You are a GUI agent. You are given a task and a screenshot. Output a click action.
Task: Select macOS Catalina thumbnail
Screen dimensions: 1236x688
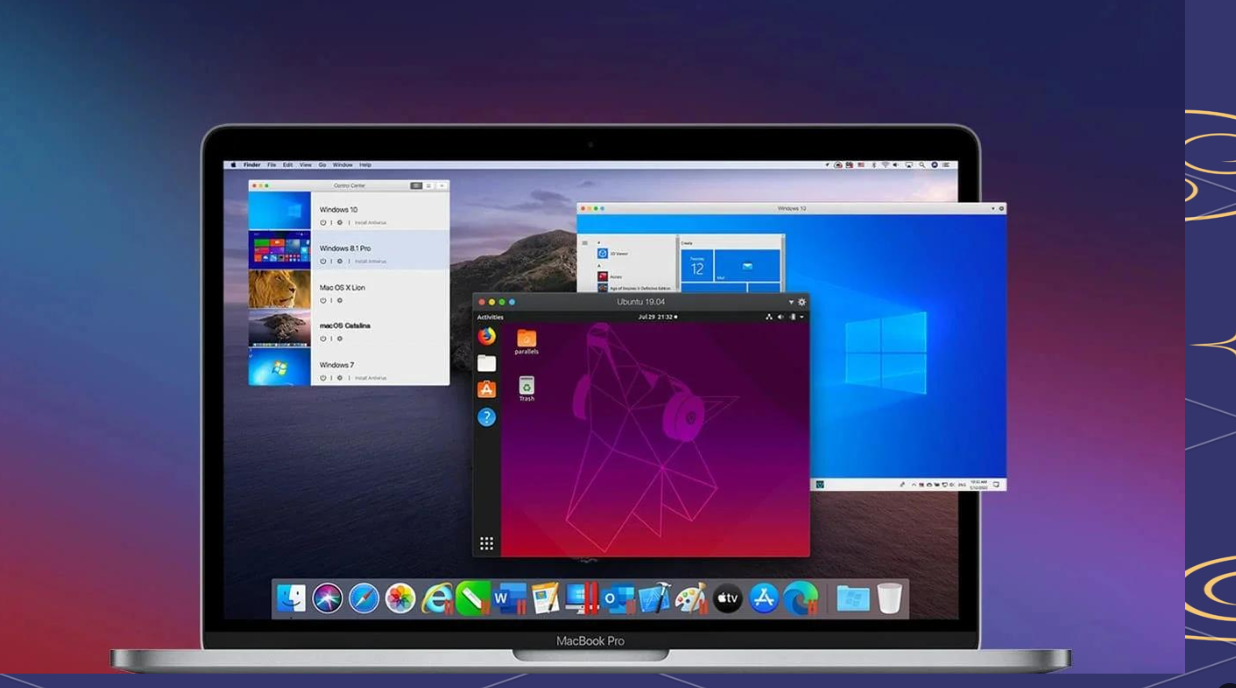(279, 328)
